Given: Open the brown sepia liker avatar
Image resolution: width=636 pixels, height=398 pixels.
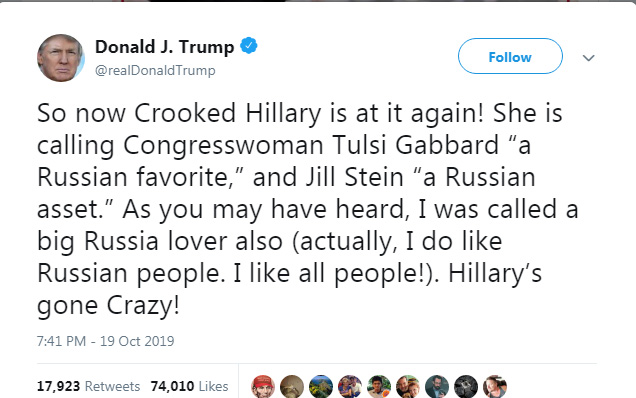Looking at the screenshot, I should [292, 387].
